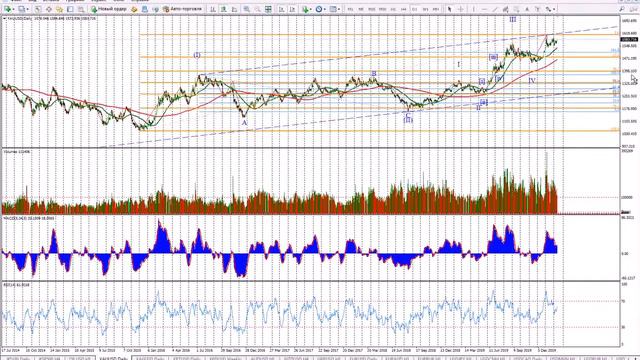Open the Data Window panel
Viewport: 640px width, 360px height.
pos(49,9)
